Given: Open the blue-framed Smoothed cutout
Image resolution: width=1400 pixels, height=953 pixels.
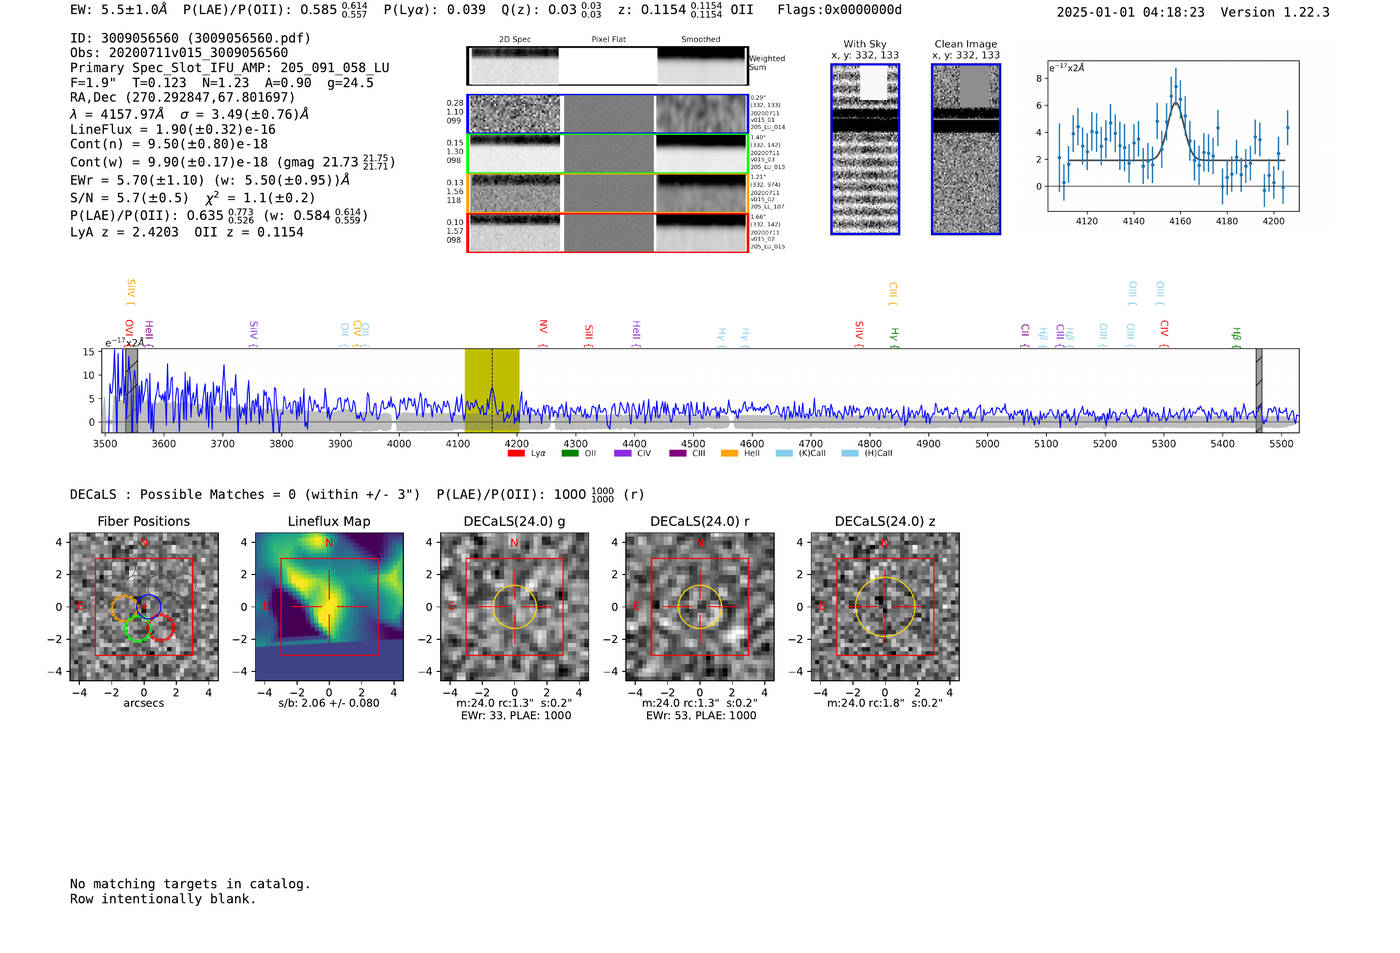Looking at the screenshot, I should click(701, 114).
